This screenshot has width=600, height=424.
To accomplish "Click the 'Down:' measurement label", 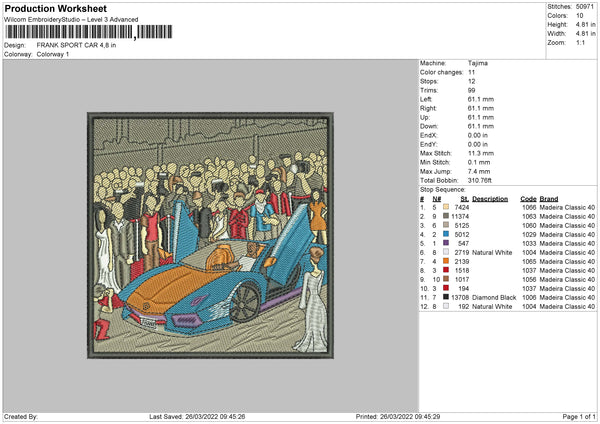I will coord(429,126).
